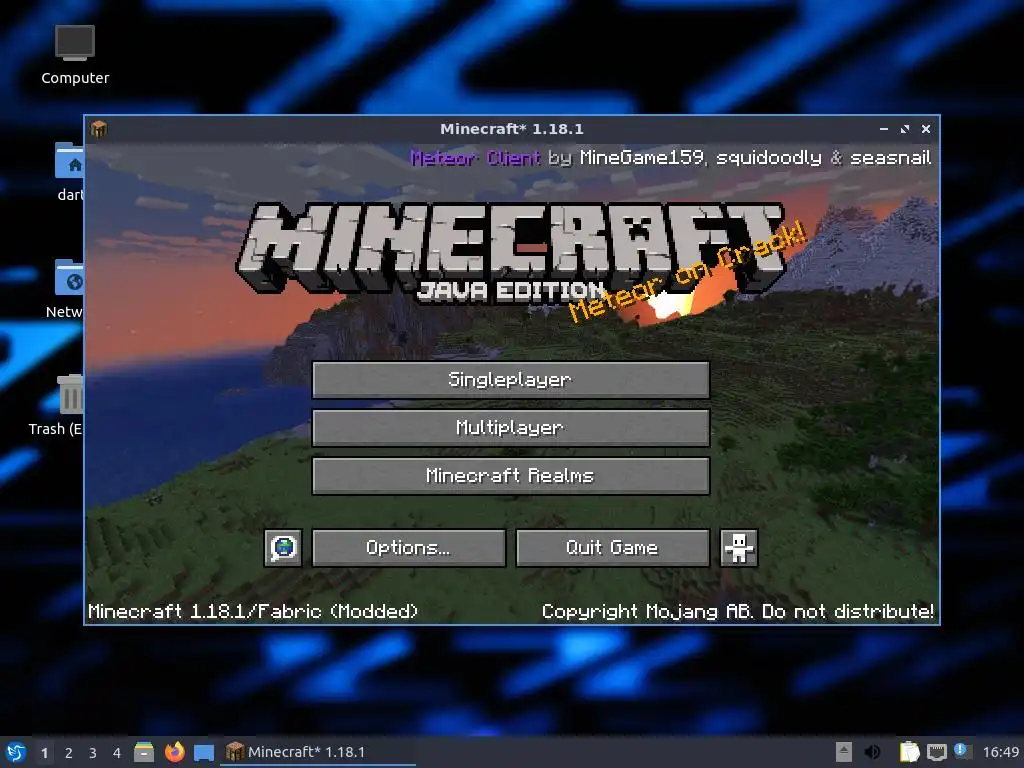
Task: Open language selection globe icon
Action: 283,547
